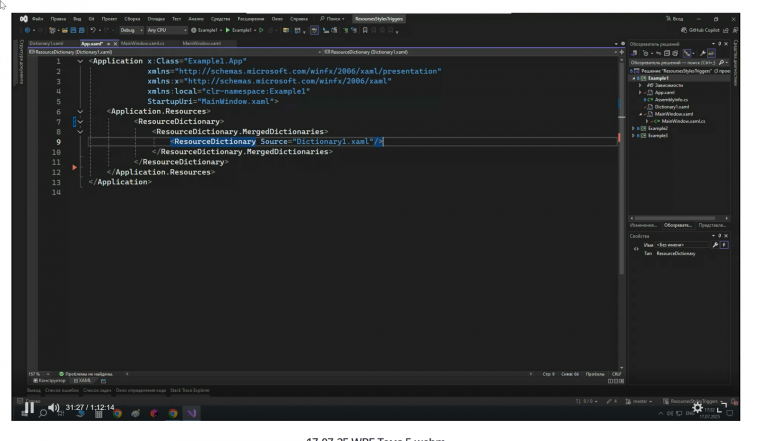Click StartupUri attribute on line 5
The height and width of the screenshot is (441, 768).
click(170, 101)
